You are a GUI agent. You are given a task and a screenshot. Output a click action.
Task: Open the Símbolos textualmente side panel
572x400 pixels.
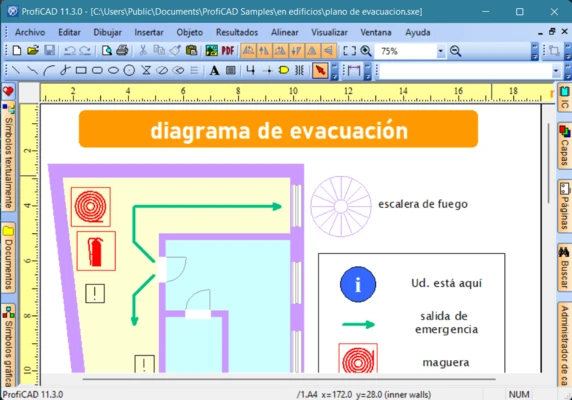point(8,157)
